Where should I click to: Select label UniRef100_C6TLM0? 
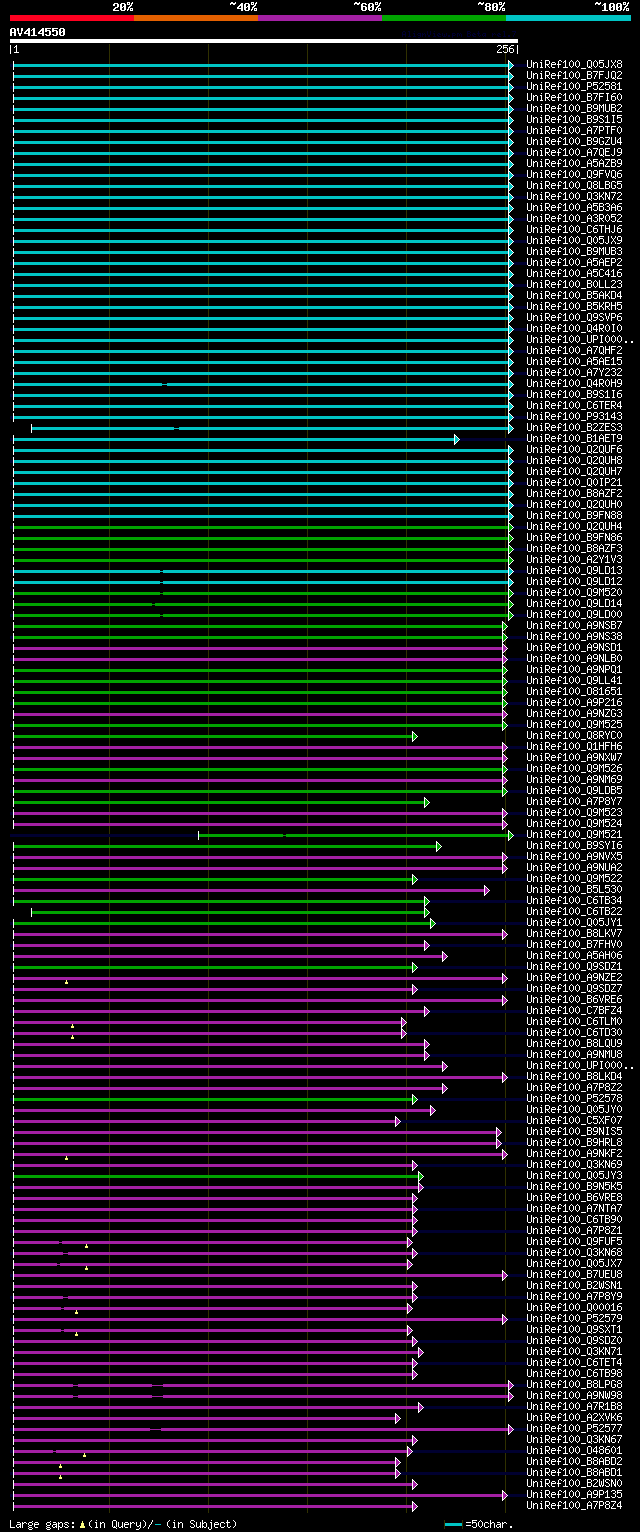tap(574, 1021)
